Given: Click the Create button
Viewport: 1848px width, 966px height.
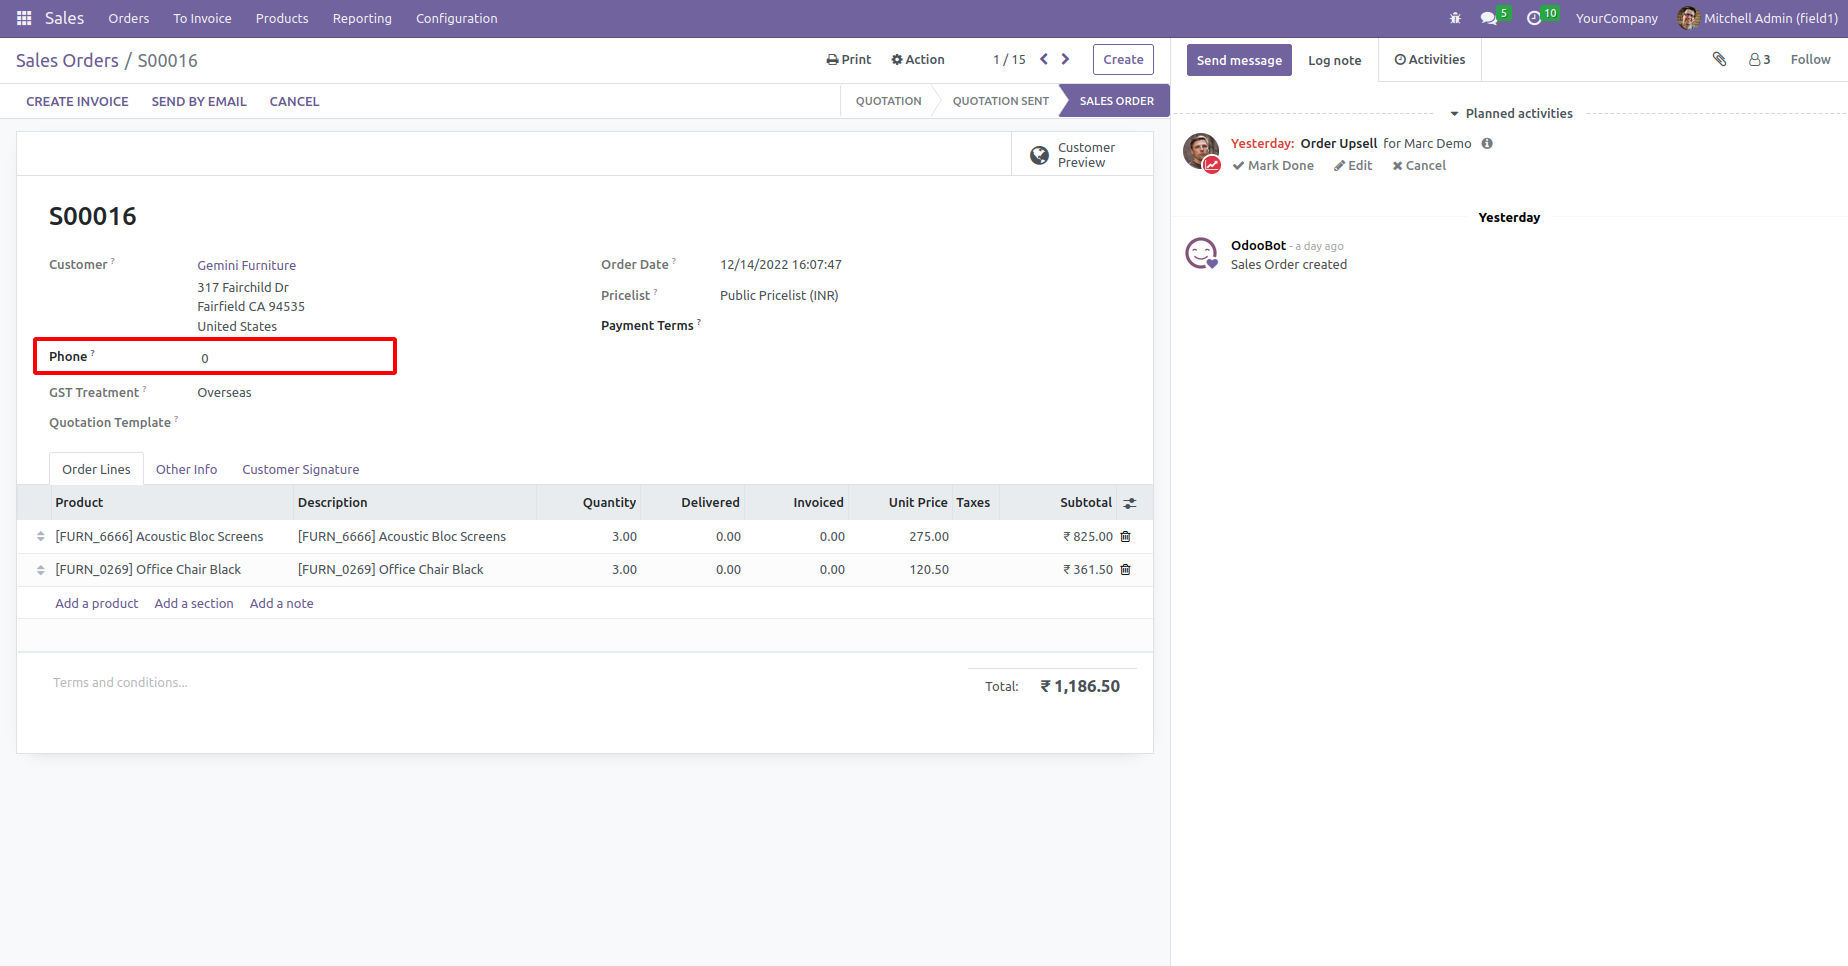Looking at the screenshot, I should point(1123,59).
